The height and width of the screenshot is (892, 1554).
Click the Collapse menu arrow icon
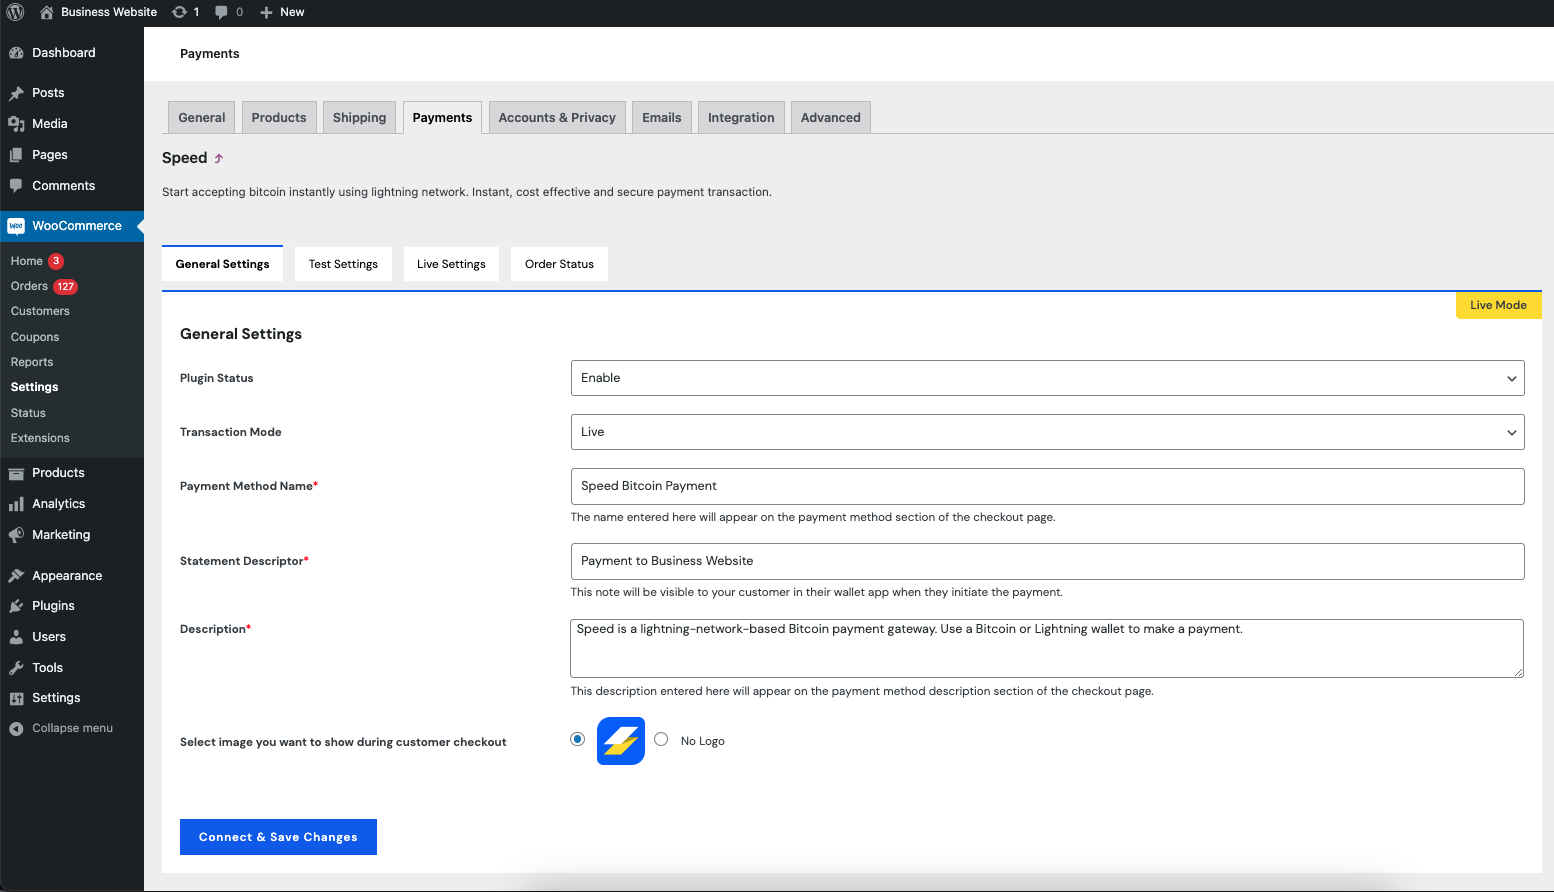point(16,729)
